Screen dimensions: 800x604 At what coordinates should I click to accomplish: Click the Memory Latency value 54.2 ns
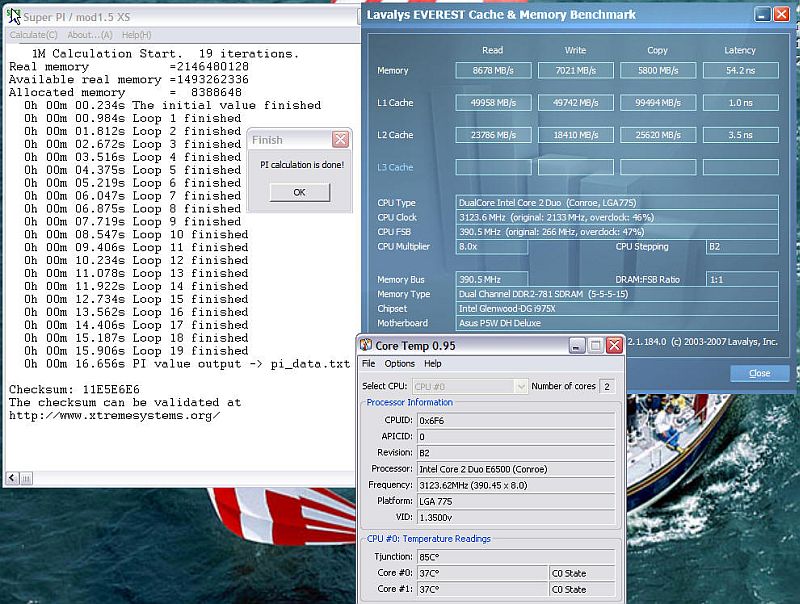click(741, 70)
